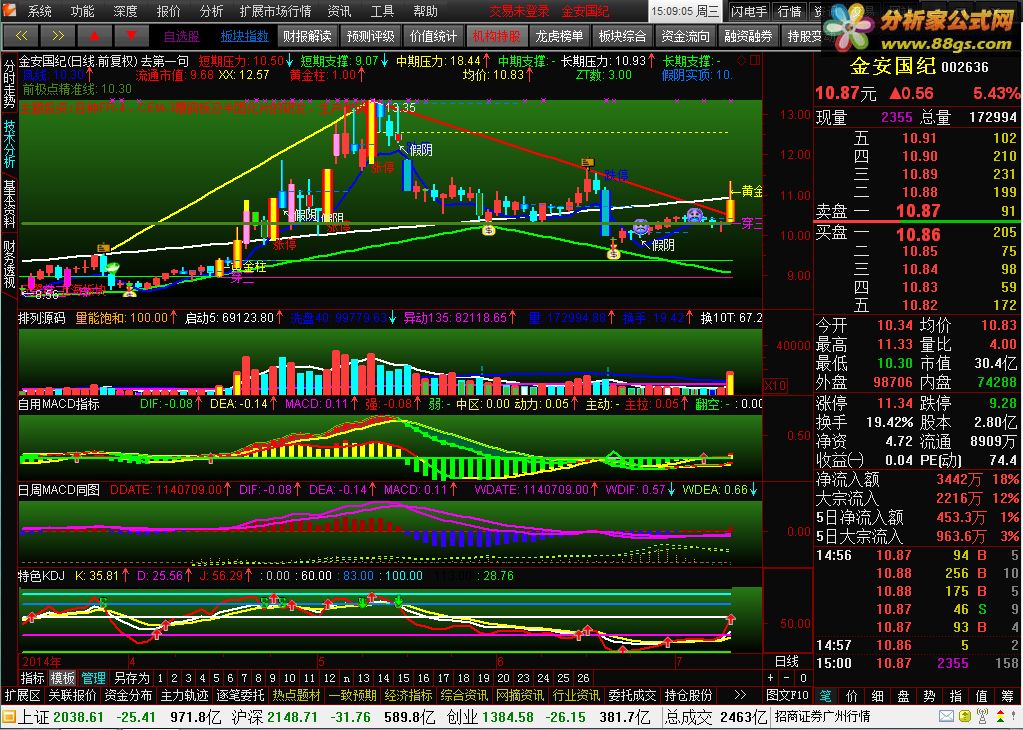Open the 分析 menu
Screen dimensions: 1023x730
(211, 11)
